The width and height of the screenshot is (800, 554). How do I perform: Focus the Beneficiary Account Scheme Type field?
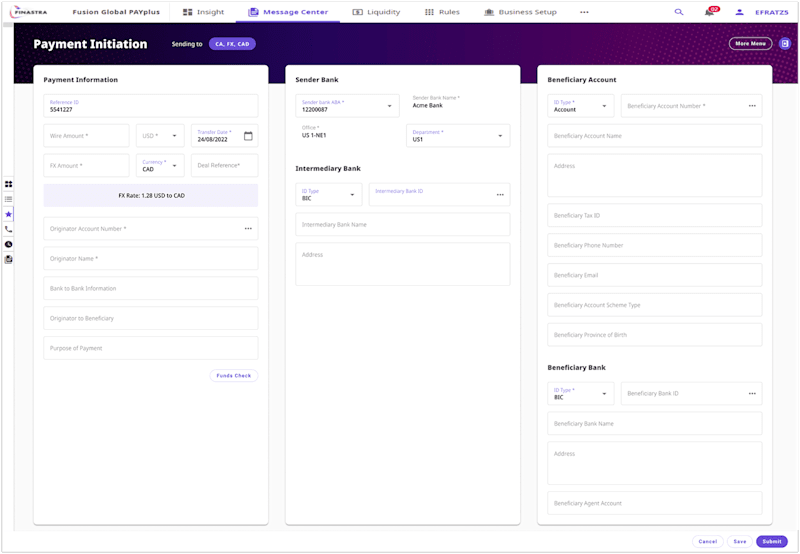pos(655,305)
